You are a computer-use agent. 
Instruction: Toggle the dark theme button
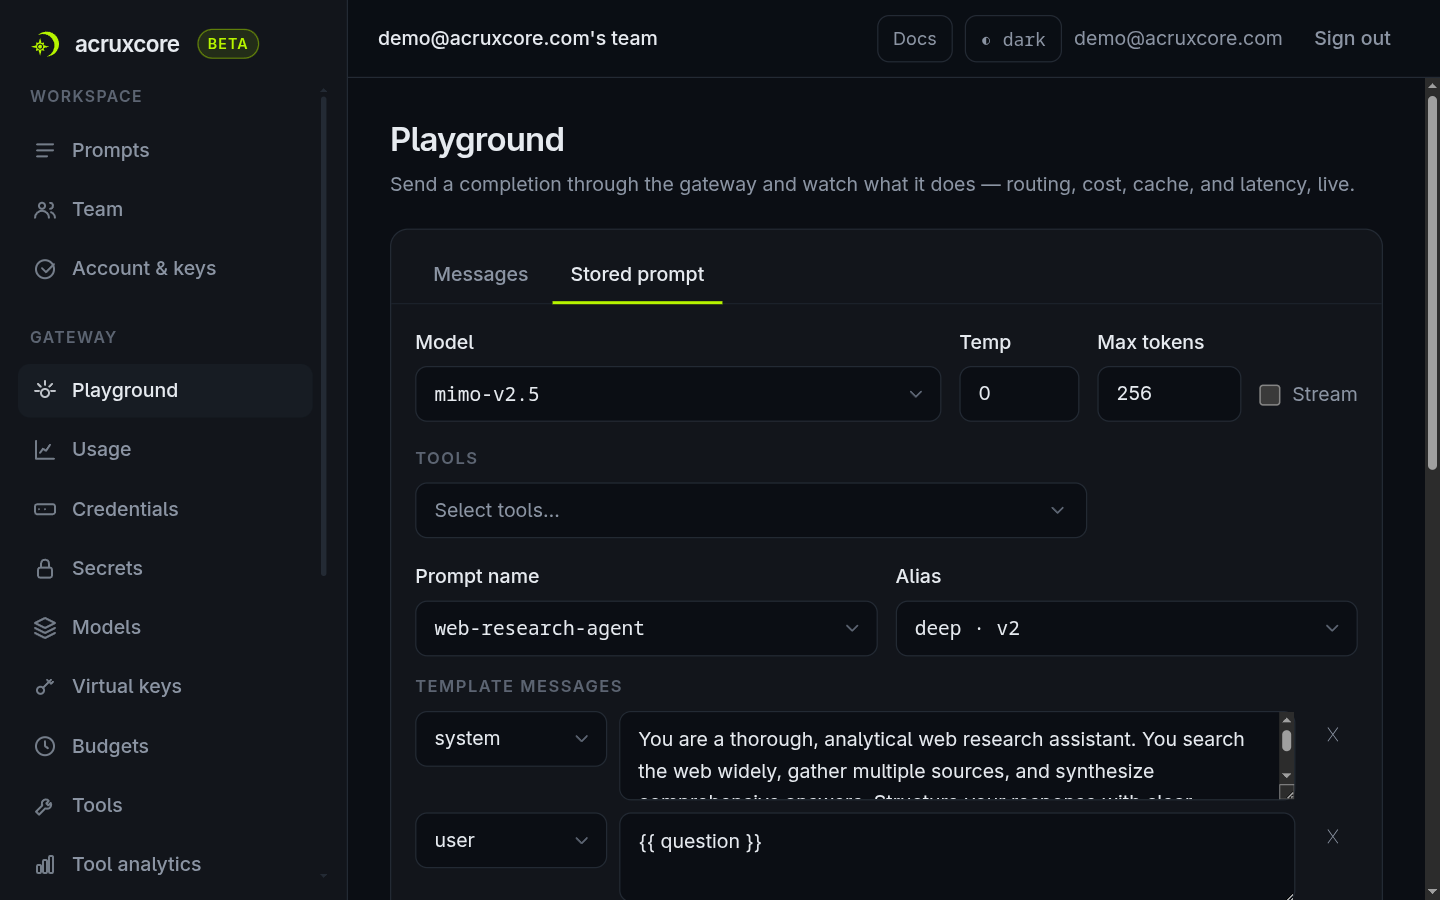tap(1013, 39)
